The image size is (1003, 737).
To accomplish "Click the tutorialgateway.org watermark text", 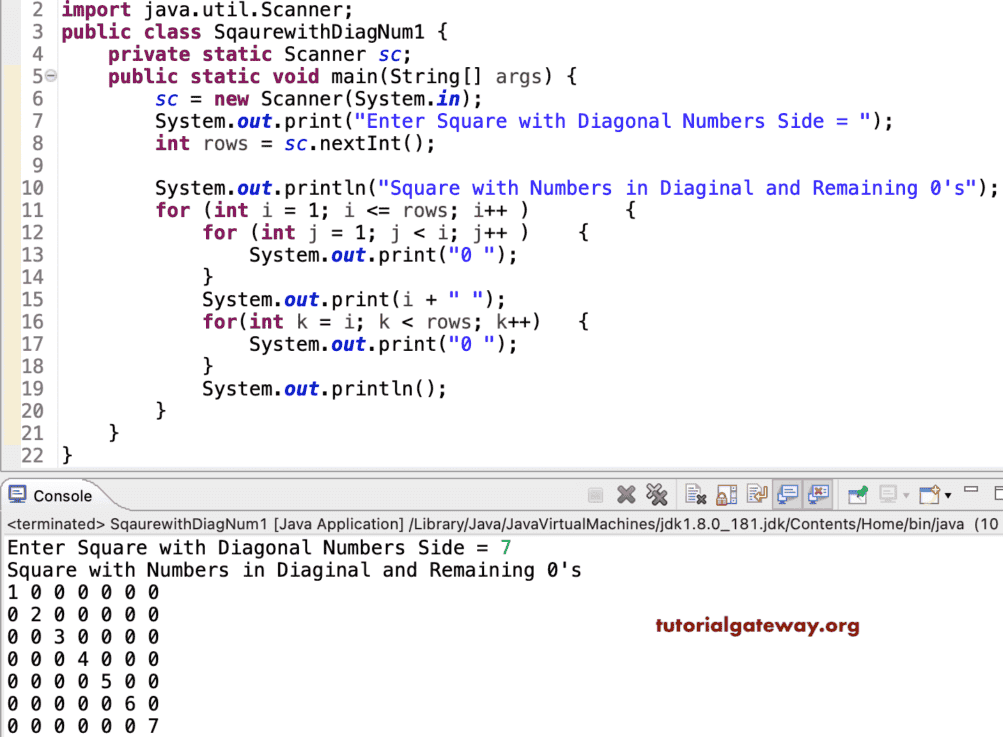I will (x=757, y=624).
